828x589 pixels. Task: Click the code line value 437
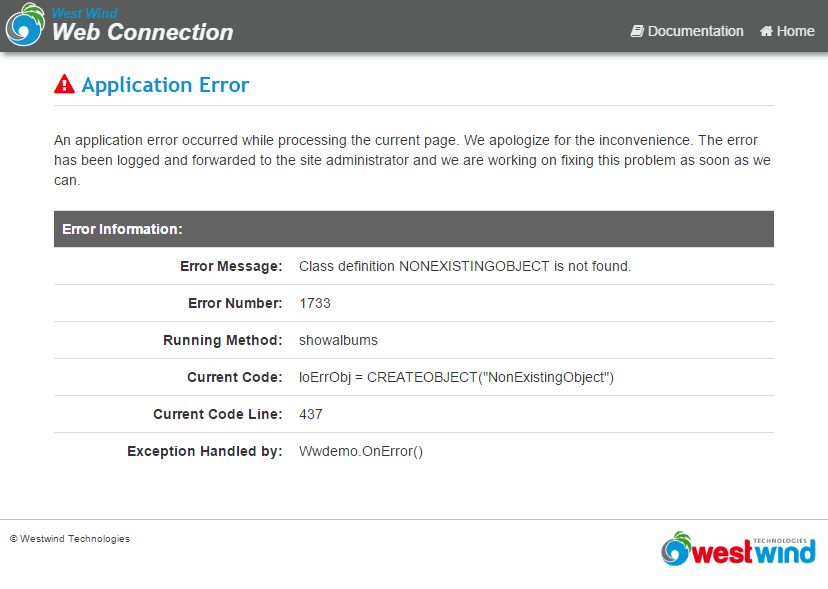(311, 414)
